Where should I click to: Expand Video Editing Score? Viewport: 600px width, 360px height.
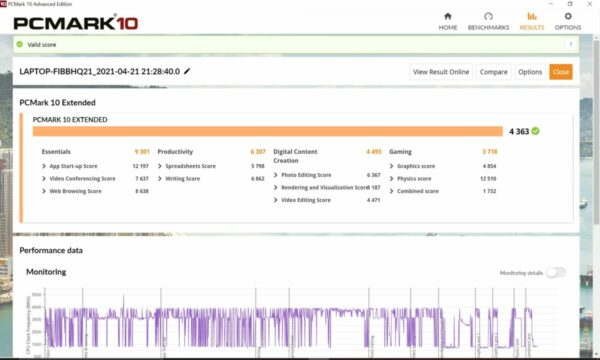276,200
